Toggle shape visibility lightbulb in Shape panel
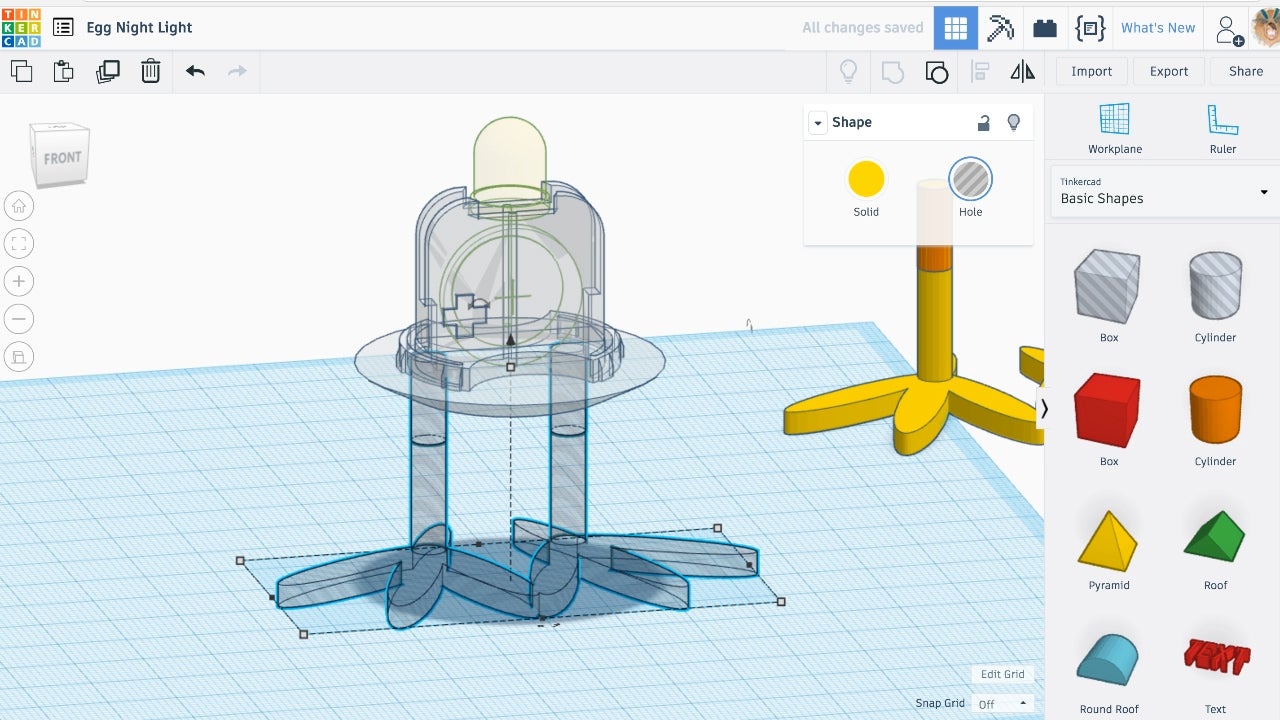 [x=1013, y=122]
